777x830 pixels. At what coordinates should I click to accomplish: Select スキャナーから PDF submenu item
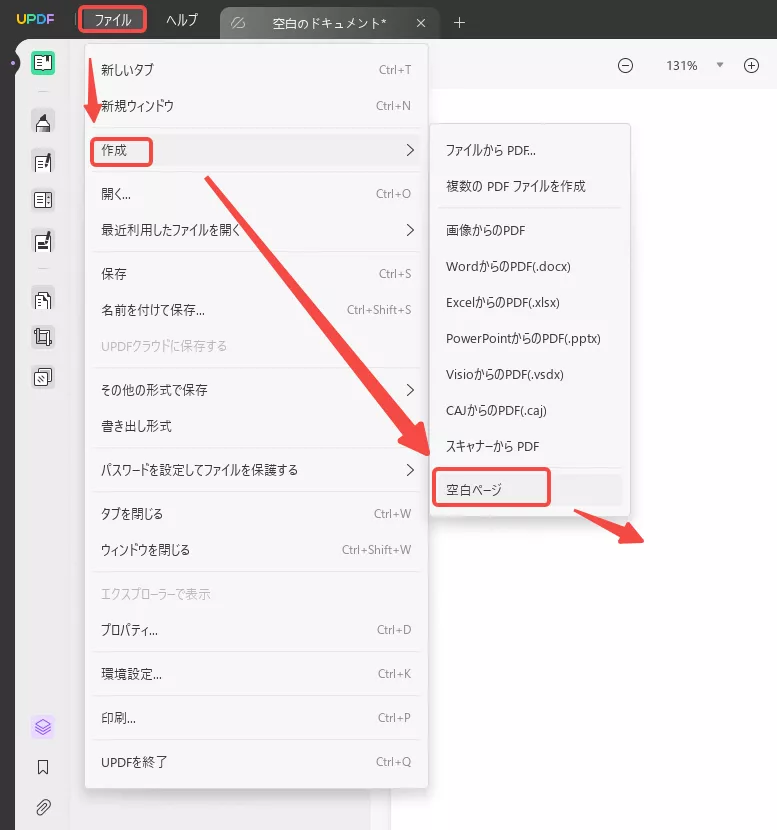click(x=530, y=446)
